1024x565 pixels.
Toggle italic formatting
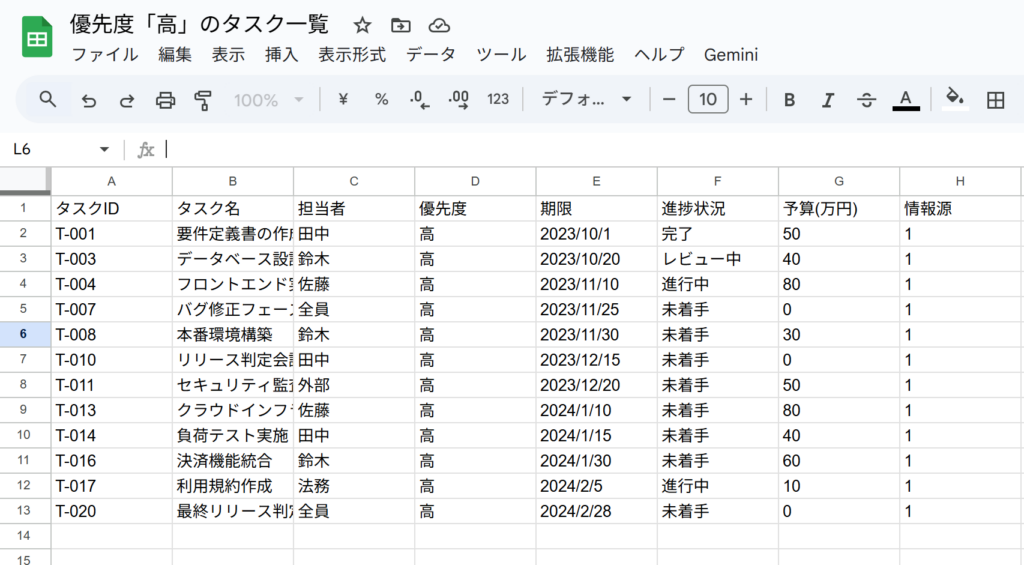pos(827,99)
